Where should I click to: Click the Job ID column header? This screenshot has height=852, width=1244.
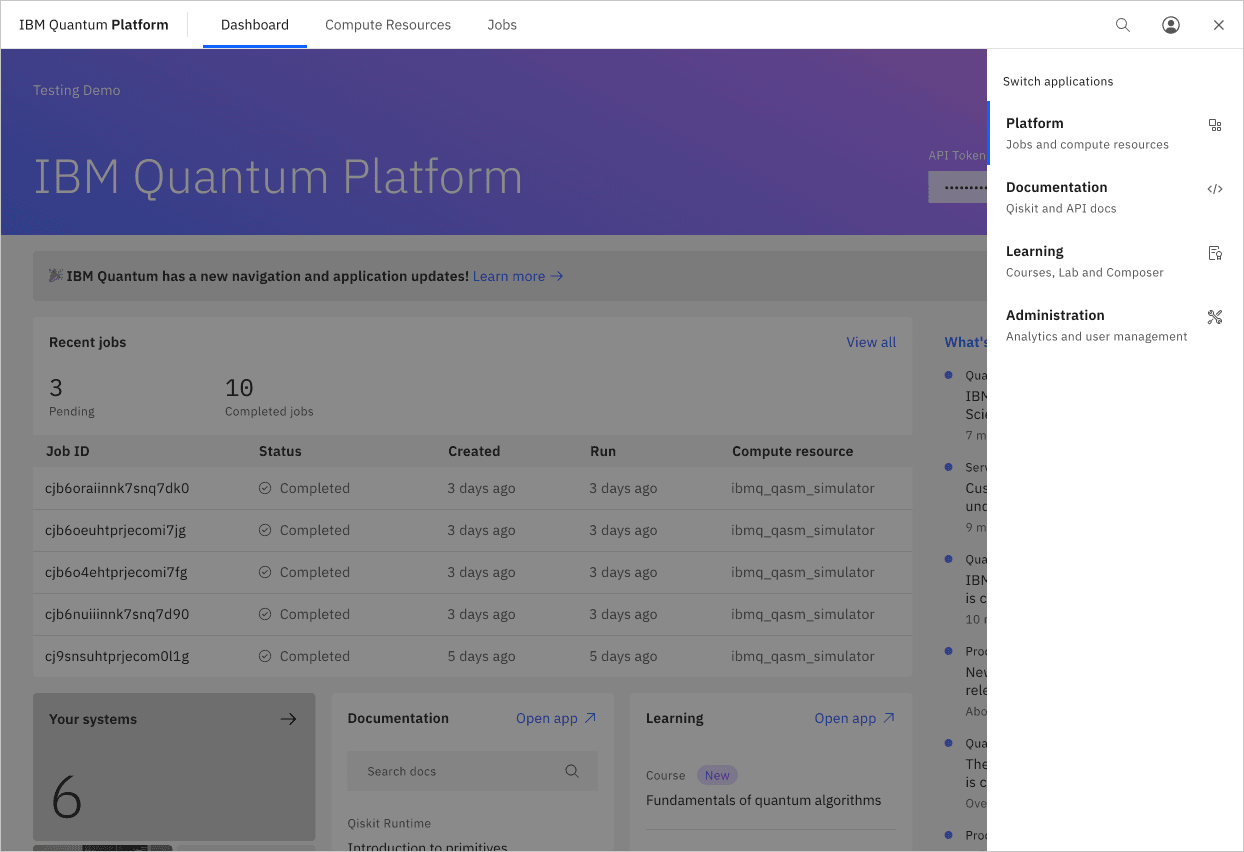coord(68,451)
